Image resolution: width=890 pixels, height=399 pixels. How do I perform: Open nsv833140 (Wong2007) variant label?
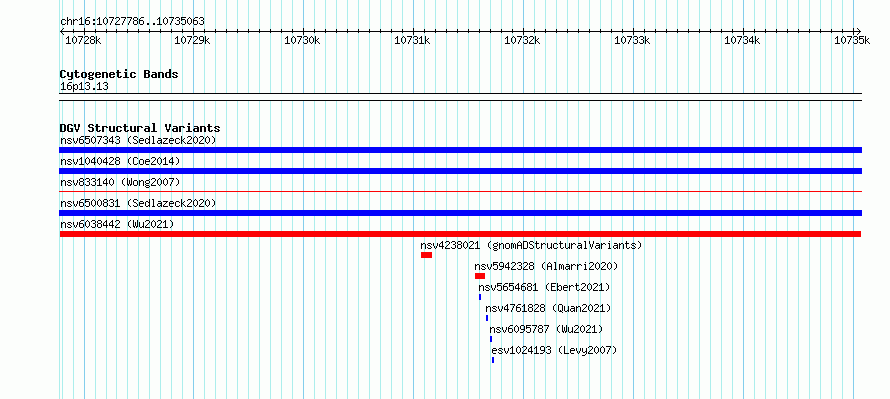point(120,182)
